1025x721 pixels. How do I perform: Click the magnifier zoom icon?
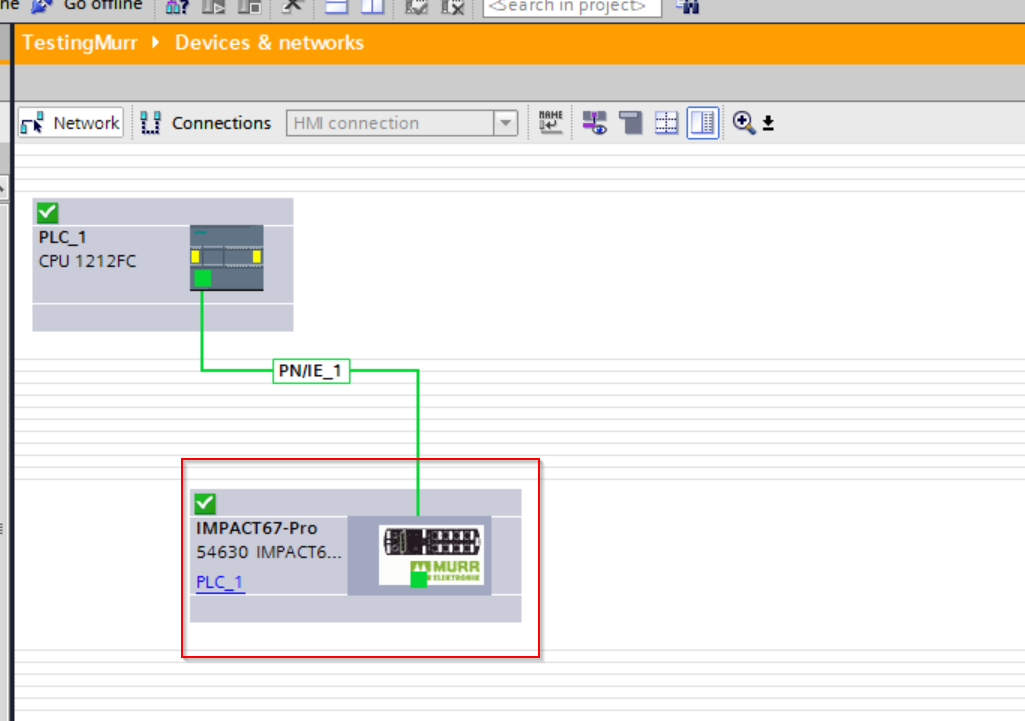coord(743,122)
